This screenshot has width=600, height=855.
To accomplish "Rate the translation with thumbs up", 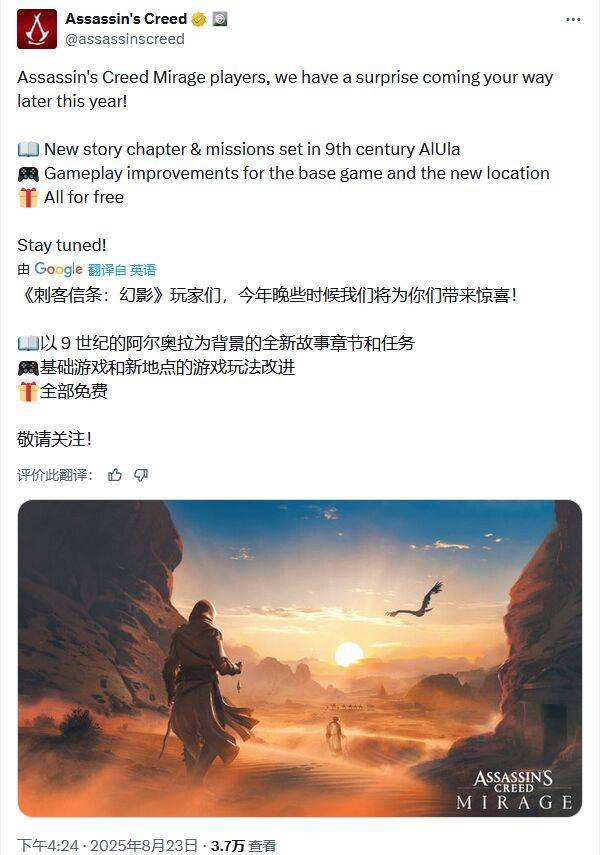I will coord(115,475).
